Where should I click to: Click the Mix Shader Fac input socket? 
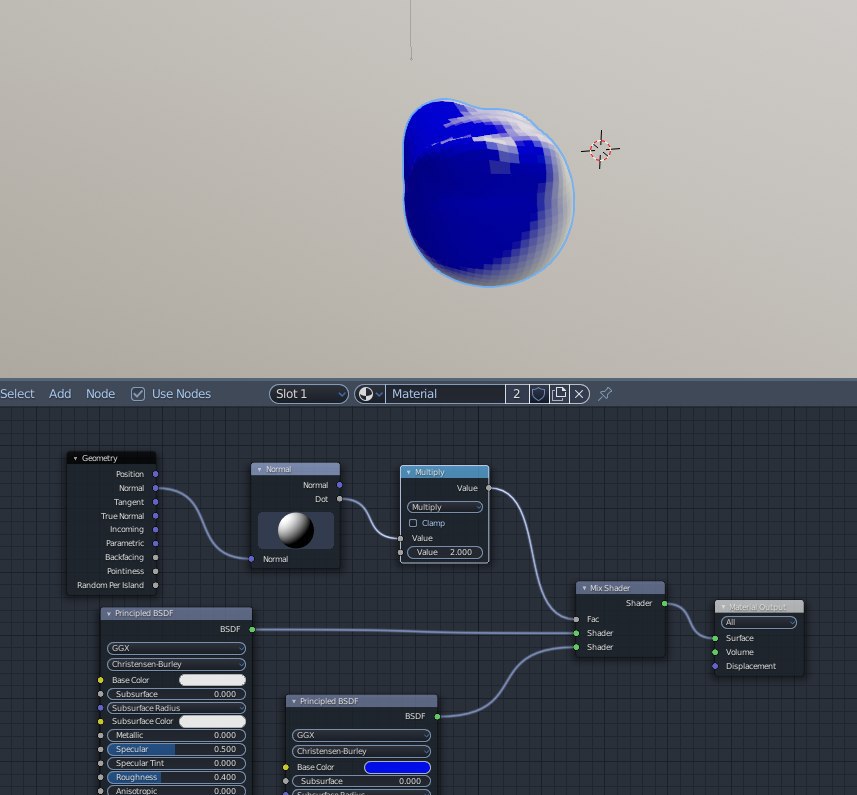coord(576,620)
